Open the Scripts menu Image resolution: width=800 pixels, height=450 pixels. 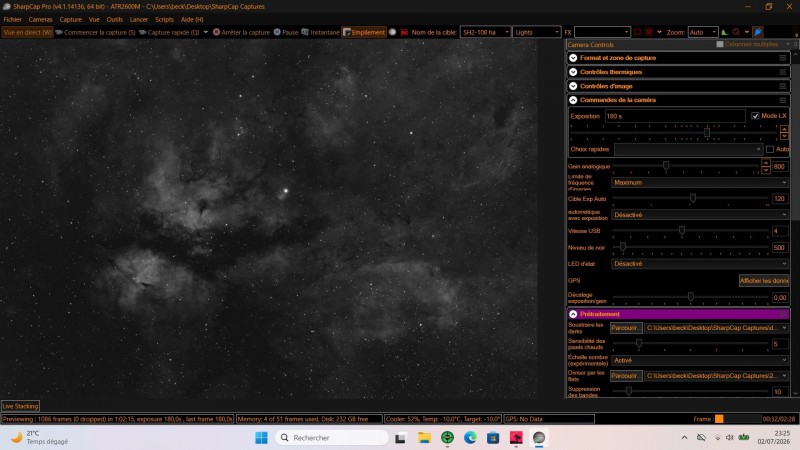[x=164, y=19]
